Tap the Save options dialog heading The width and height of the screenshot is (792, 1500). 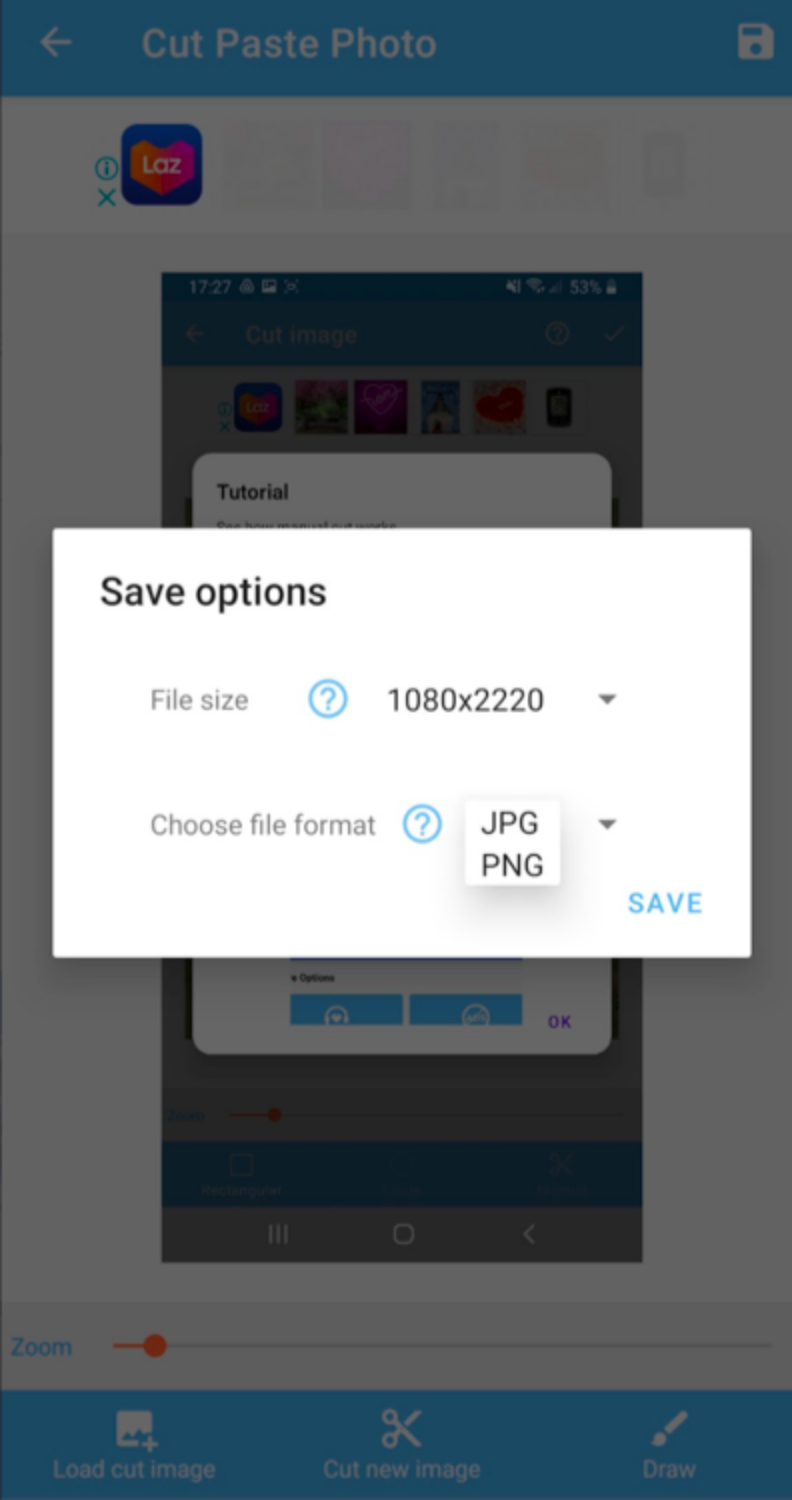pos(213,592)
